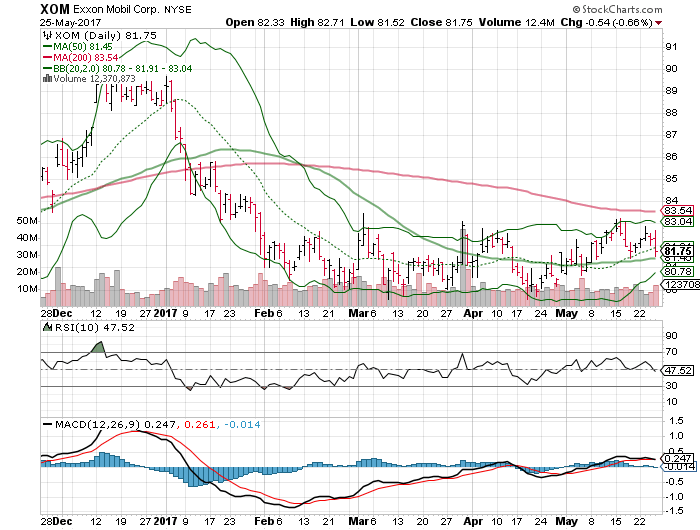Screen dimensions: 700x530
Task: Click the XOM (Daily) 81.75 legend entry
Action: pos(105,36)
